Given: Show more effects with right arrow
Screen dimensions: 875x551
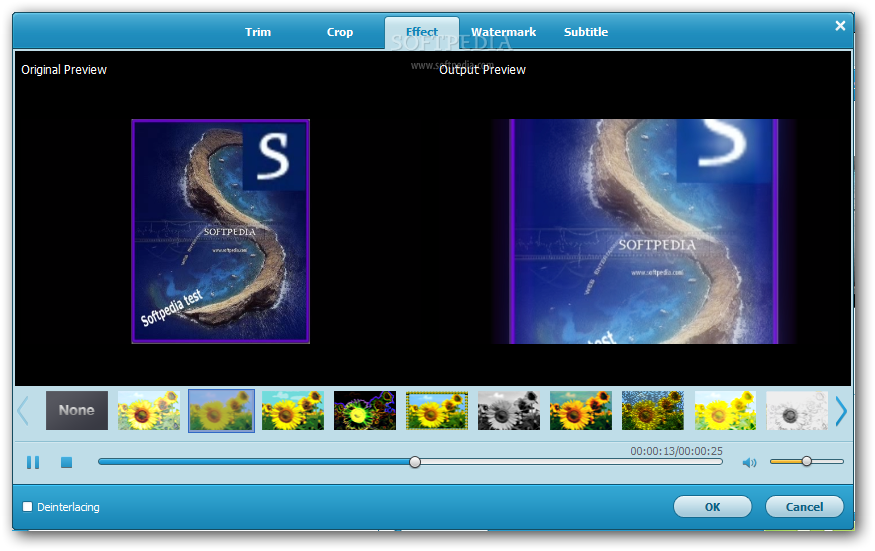Looking at the screenshot, I should click(841, 411).
